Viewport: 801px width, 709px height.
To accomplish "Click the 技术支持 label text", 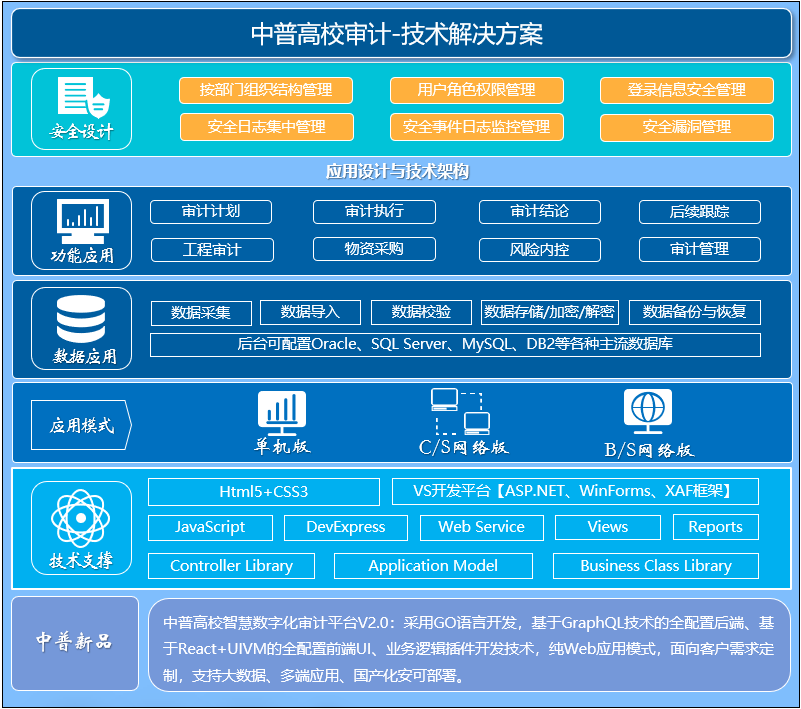I will point(81,560).
